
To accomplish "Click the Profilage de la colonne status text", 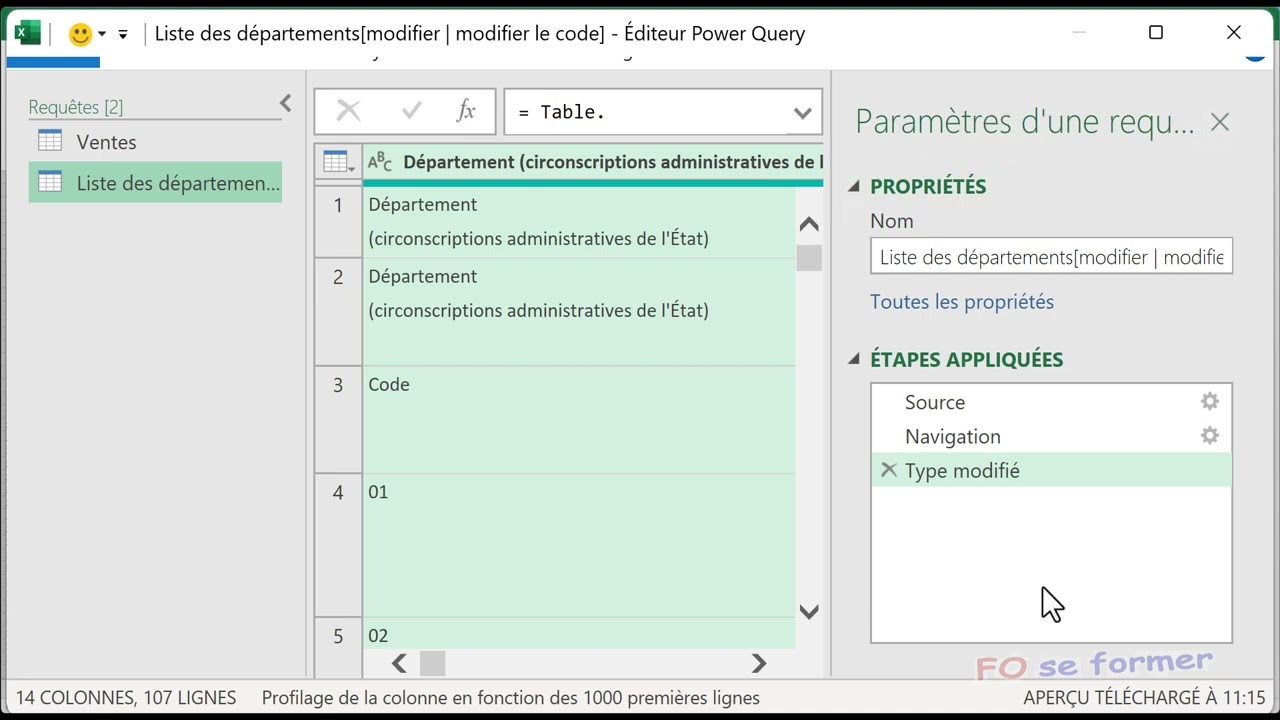I will [x=511, y=698].
